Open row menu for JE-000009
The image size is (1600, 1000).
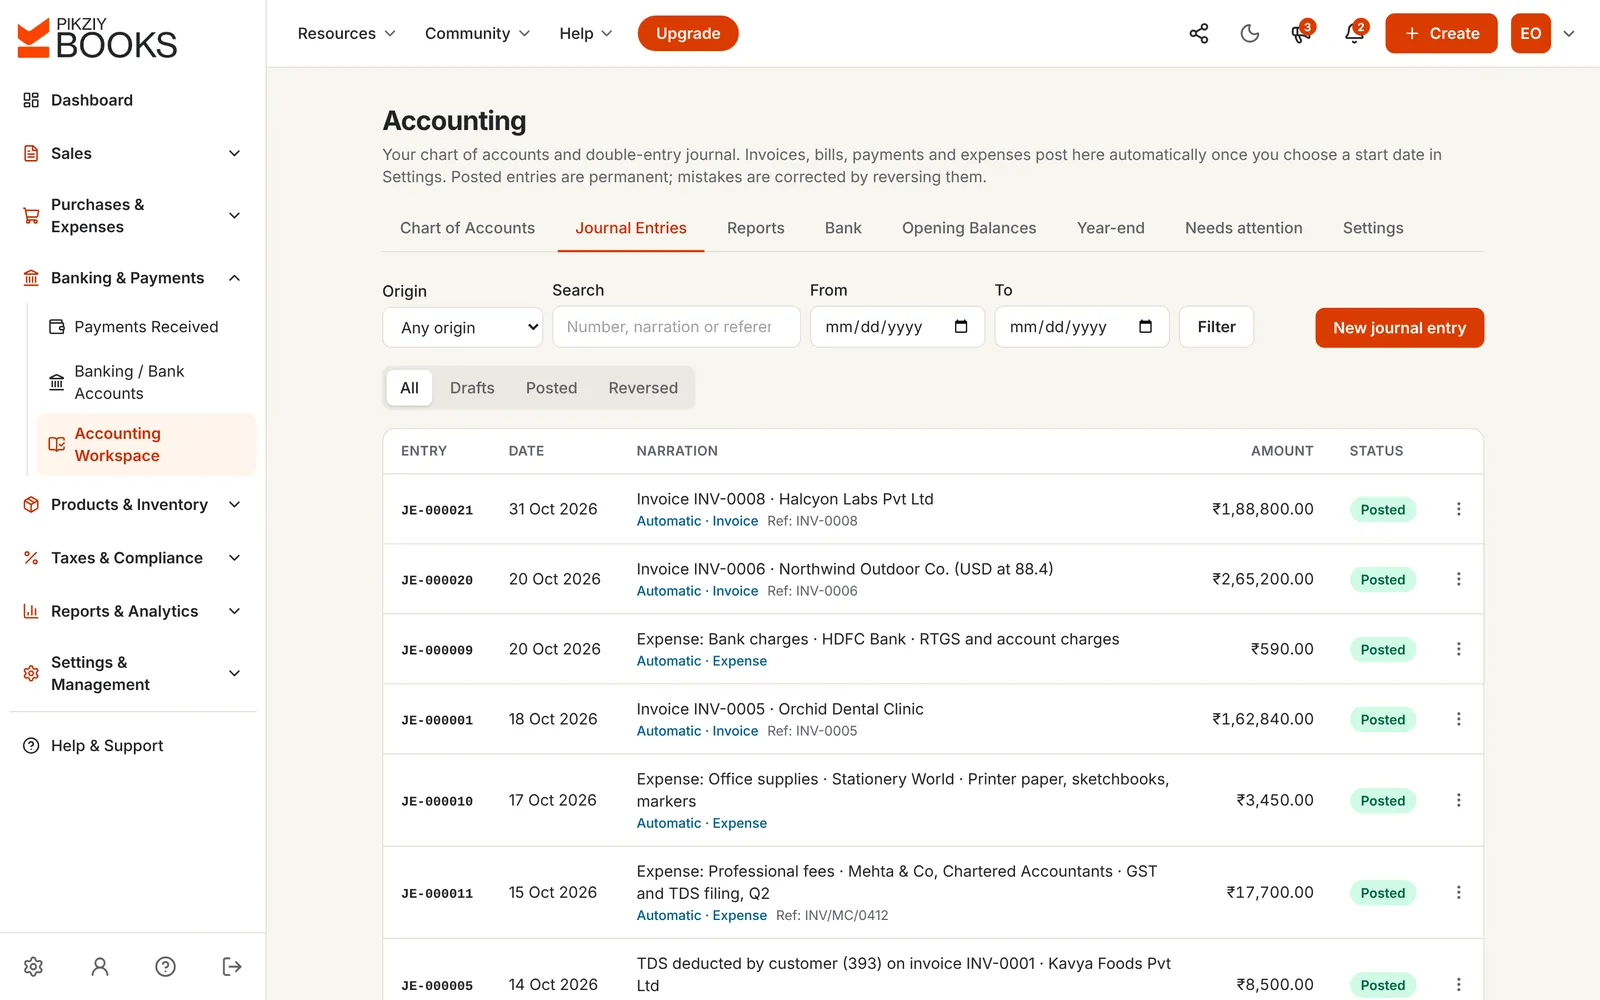tap(1458, 649)
